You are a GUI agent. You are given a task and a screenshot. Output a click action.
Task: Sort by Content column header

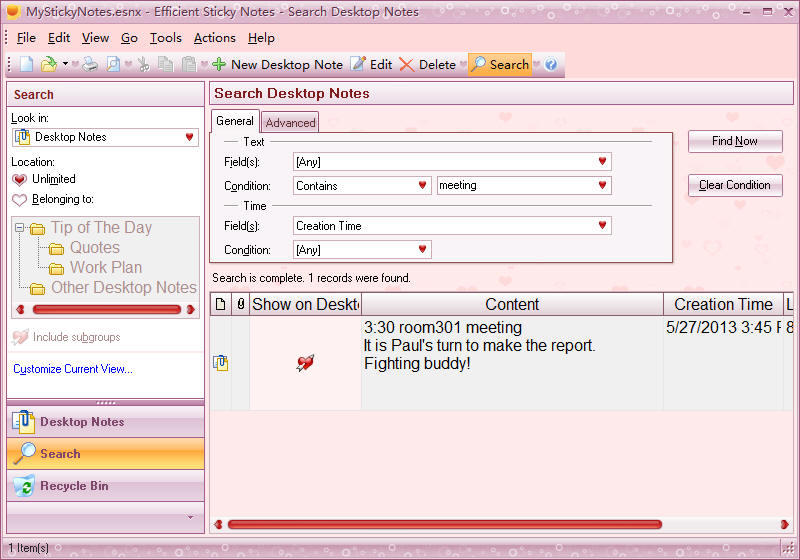coord(512,304)
